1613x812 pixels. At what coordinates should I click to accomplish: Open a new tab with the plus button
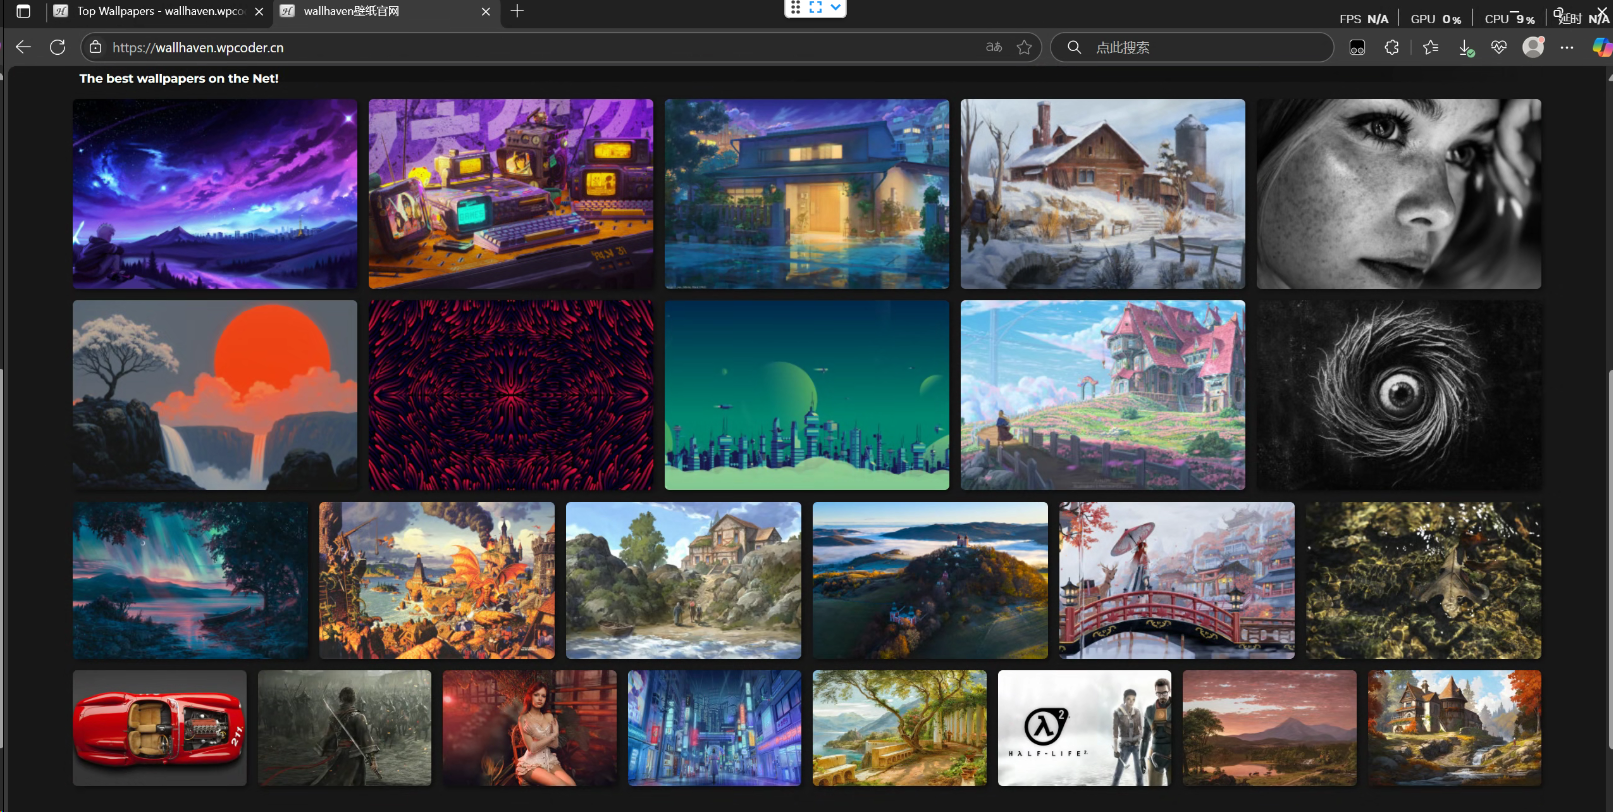(x=517, y=12)
